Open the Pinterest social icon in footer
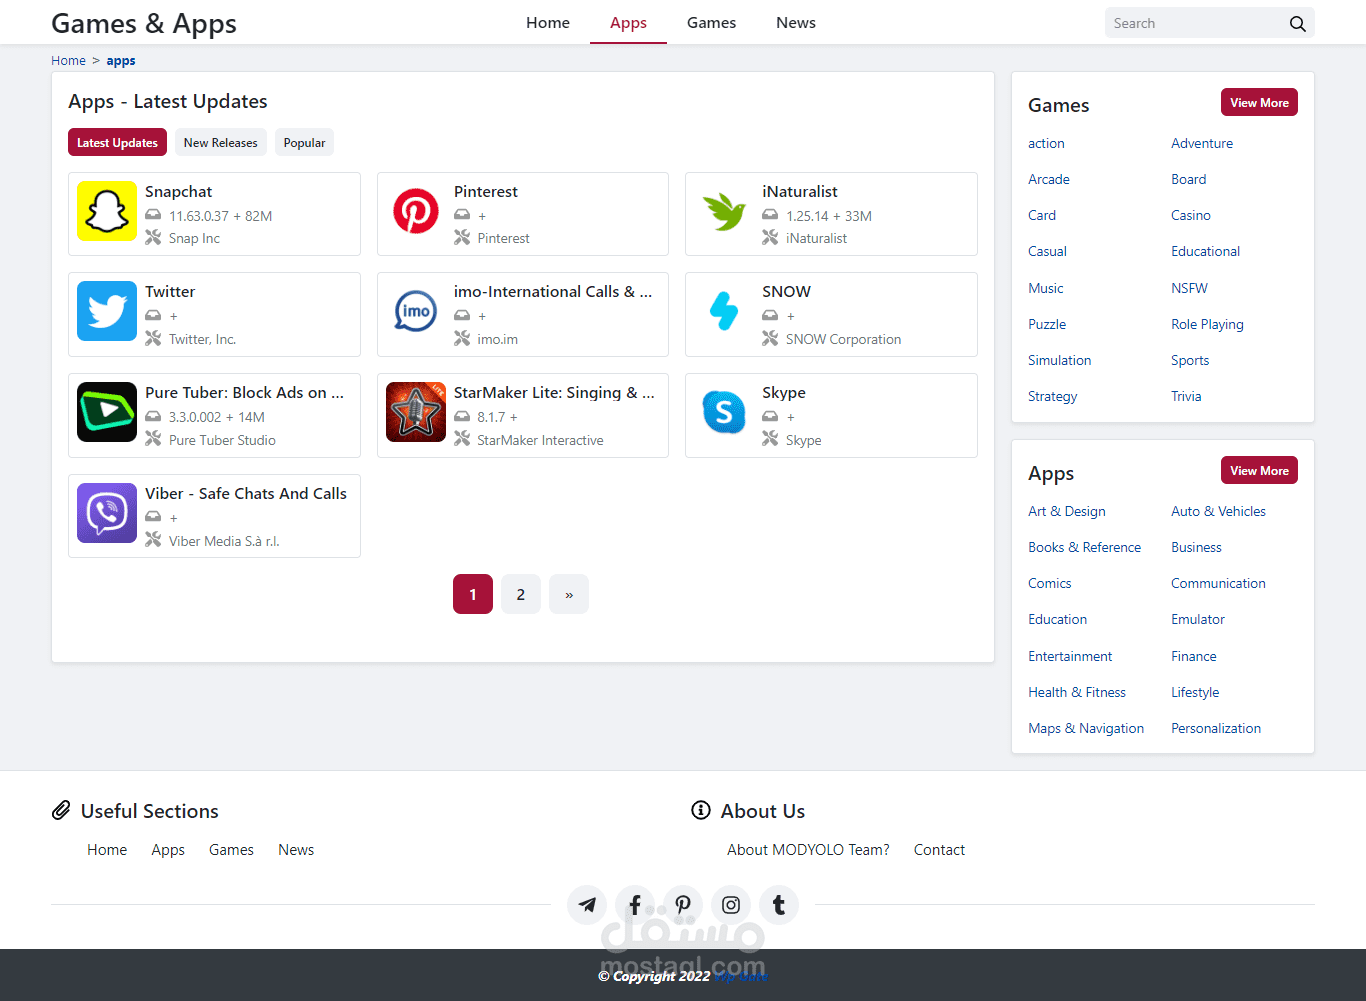1366x1001 pixels. pyautogui.click(x=683, y=905)
